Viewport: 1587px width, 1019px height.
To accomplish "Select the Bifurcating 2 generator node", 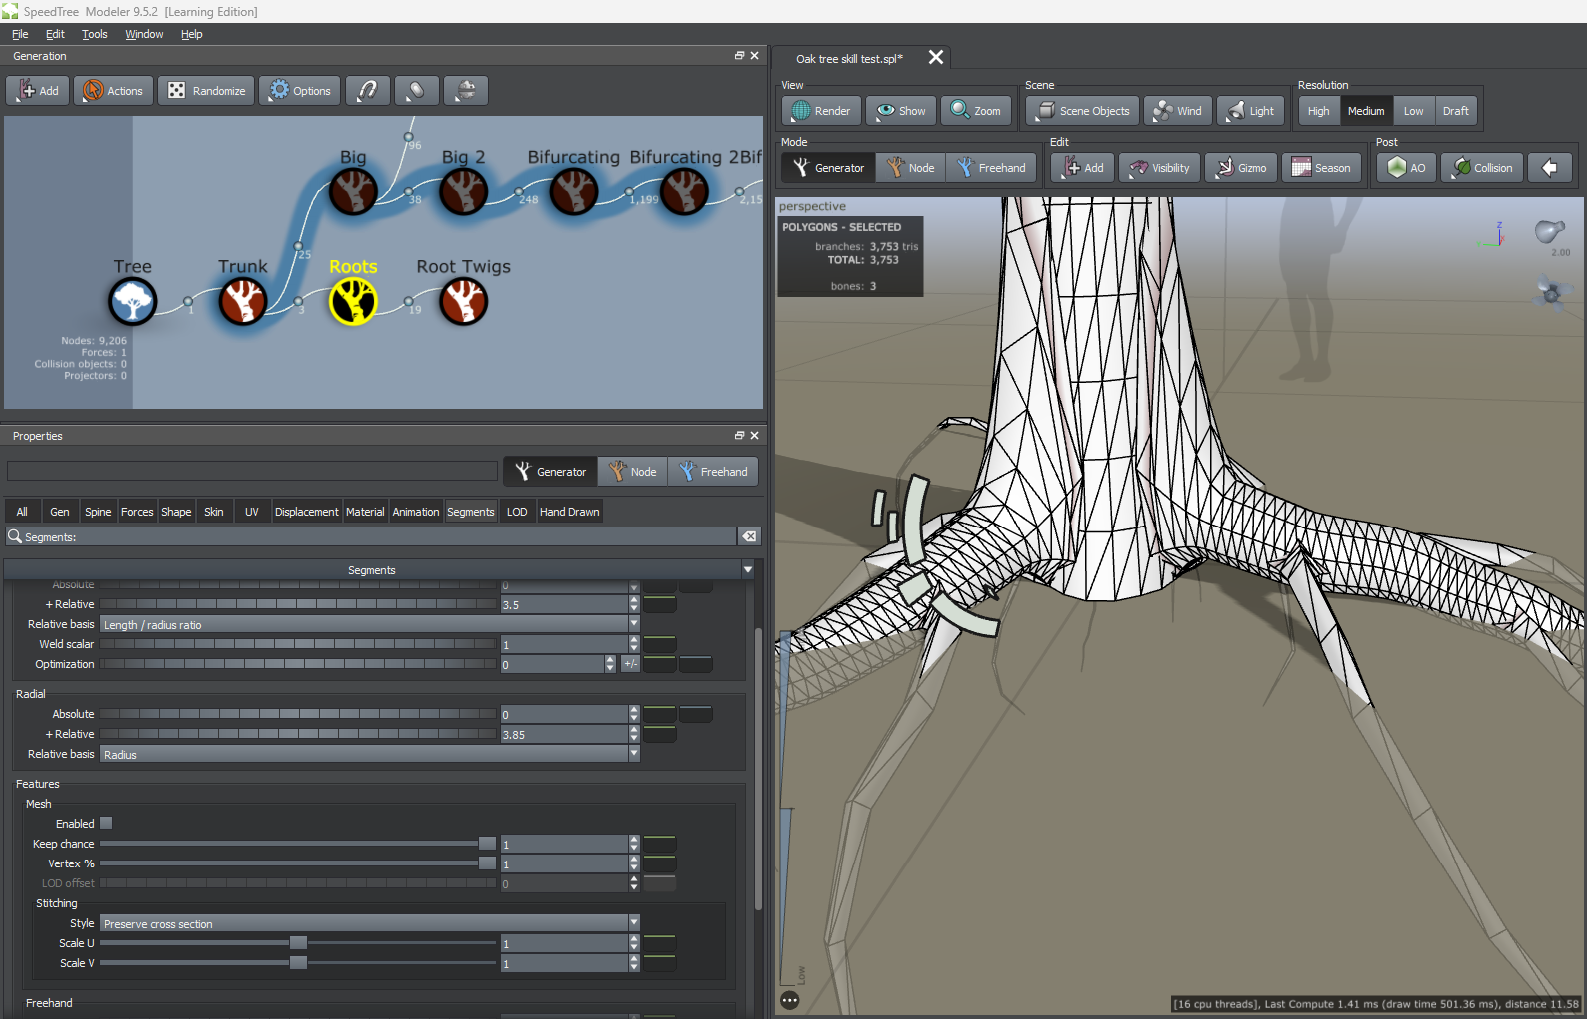I will click(684, 191).
